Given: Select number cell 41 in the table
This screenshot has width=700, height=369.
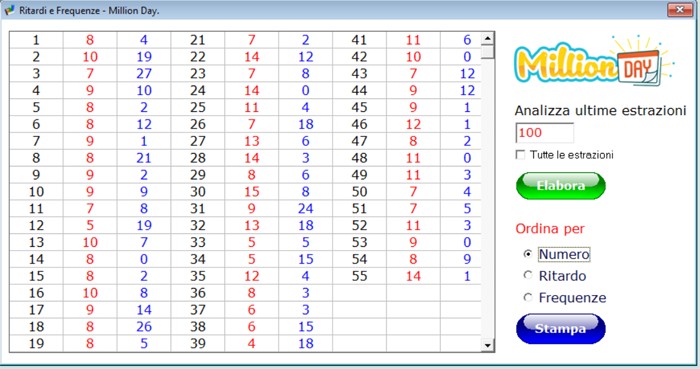Looking at the screenshot, I should click(x=359, y=40).
